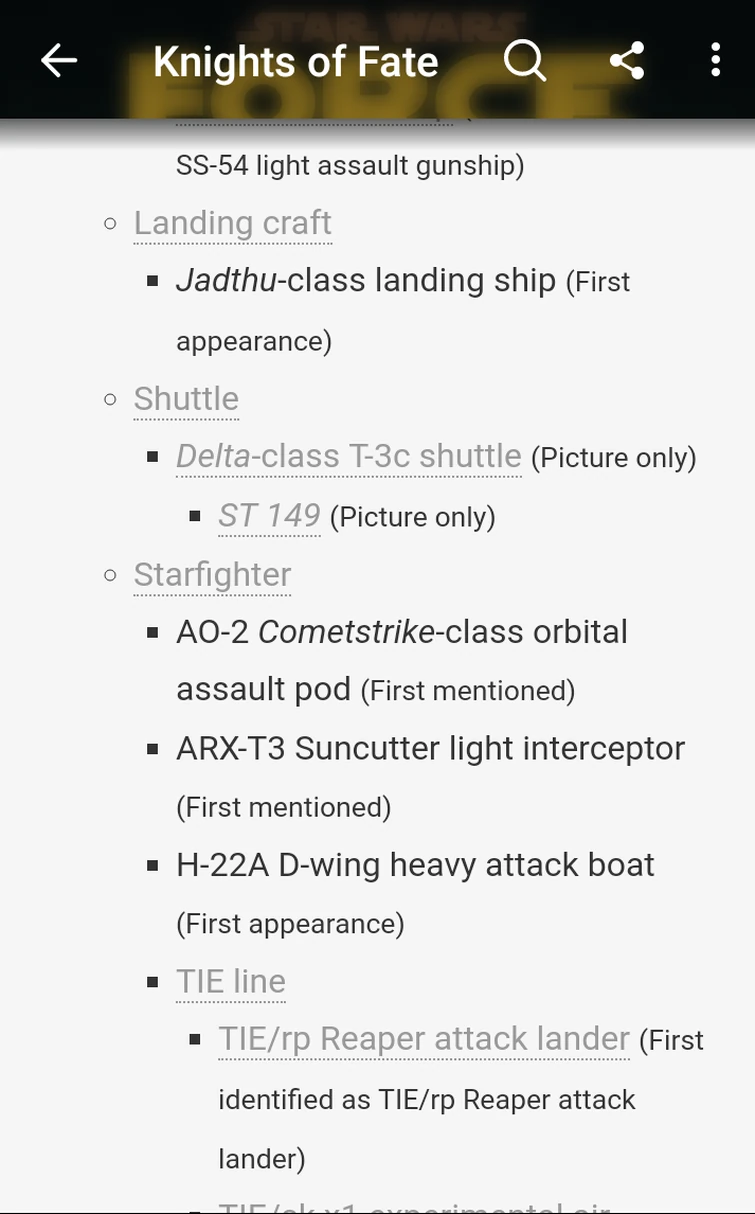Open search with the magnifying glass icon
The height and width of the screenshot is (1214, 755).
point(525,61)
